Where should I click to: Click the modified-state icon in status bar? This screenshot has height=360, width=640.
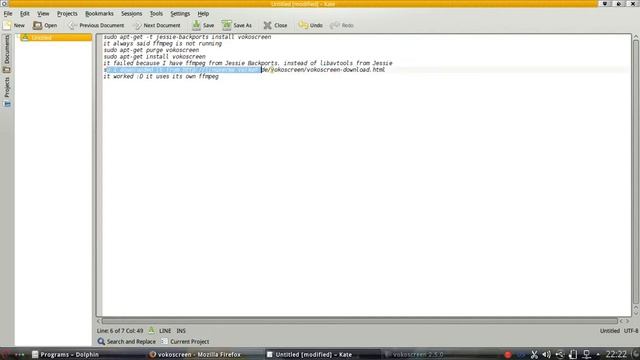151,330
